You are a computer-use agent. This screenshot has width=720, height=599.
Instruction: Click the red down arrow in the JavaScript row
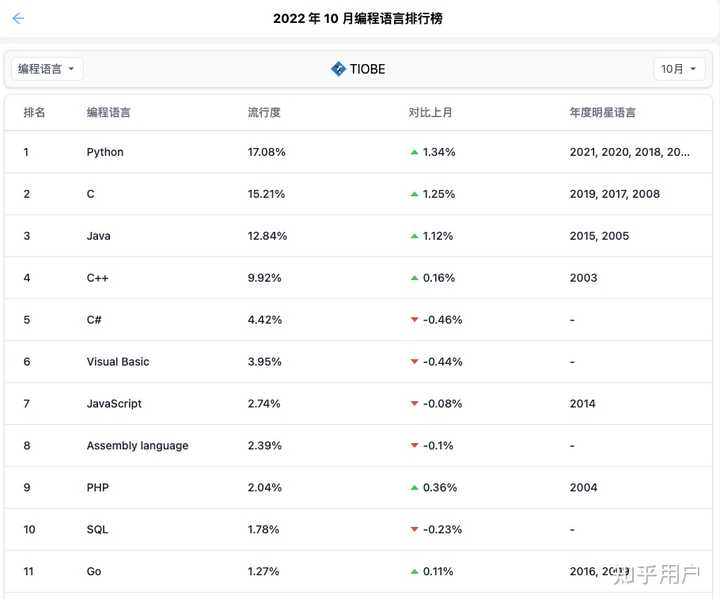[414, 404]
